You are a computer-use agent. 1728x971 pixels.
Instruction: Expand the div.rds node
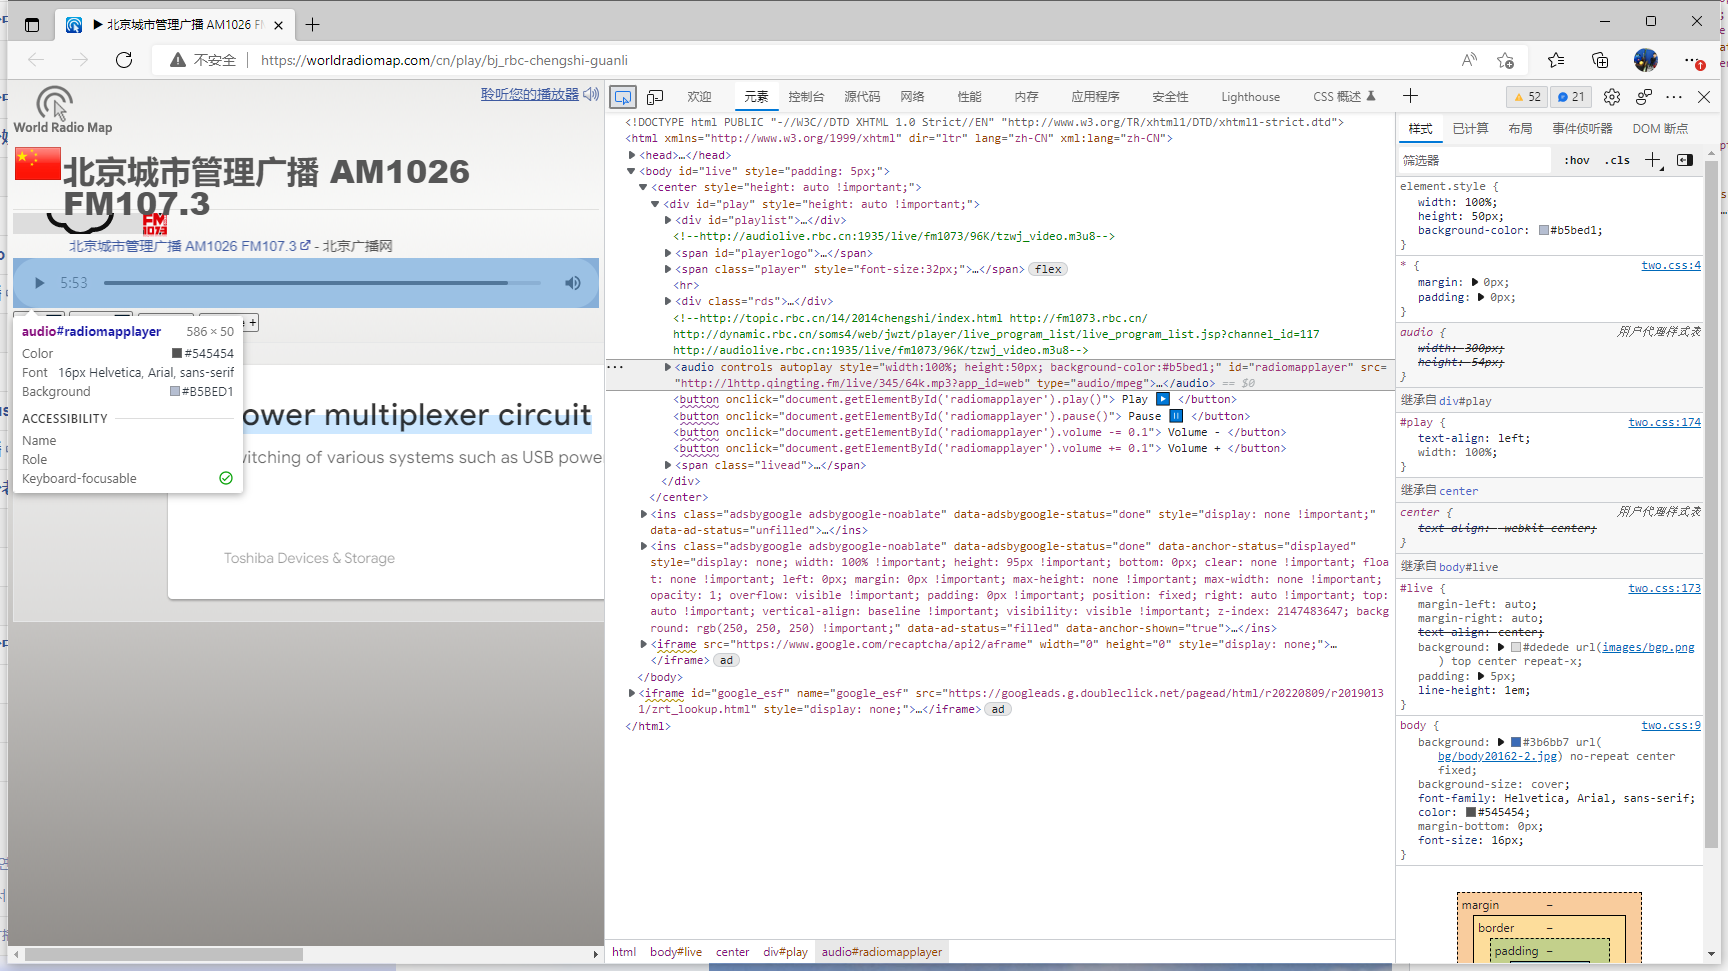click(x=668, y=301)
